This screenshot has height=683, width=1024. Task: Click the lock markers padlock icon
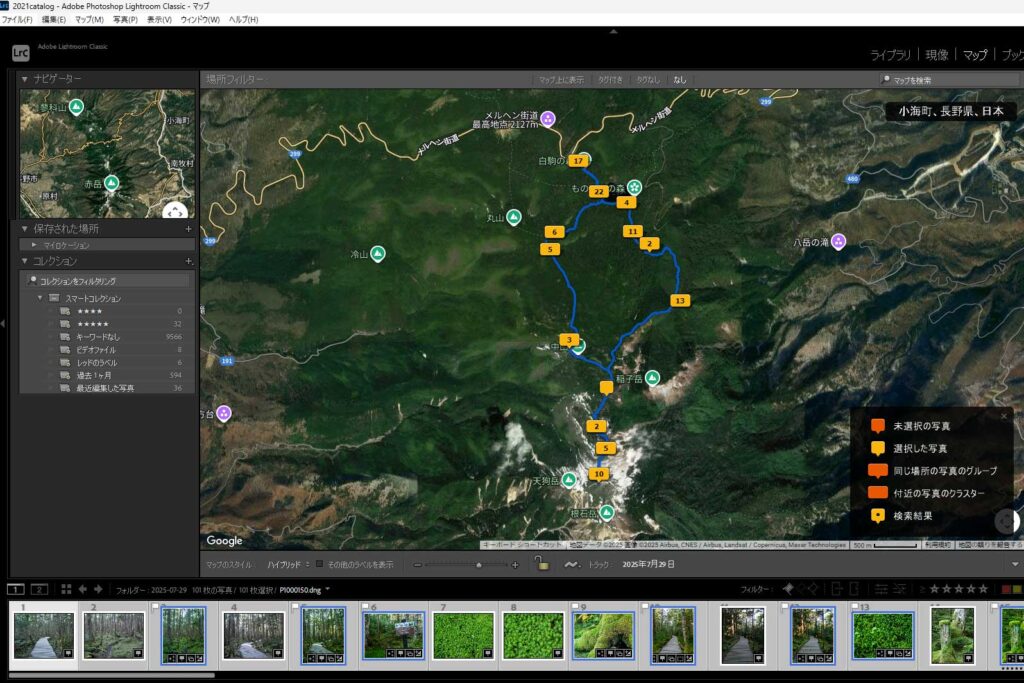[541, 564]
